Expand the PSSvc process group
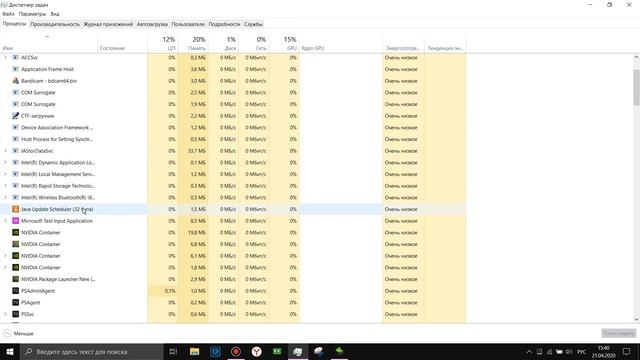This screenshot has width=640, height=360. coord(5,314)
